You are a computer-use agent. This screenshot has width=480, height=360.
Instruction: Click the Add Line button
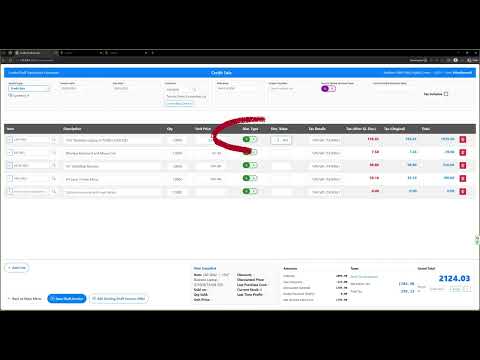(17, 268)
